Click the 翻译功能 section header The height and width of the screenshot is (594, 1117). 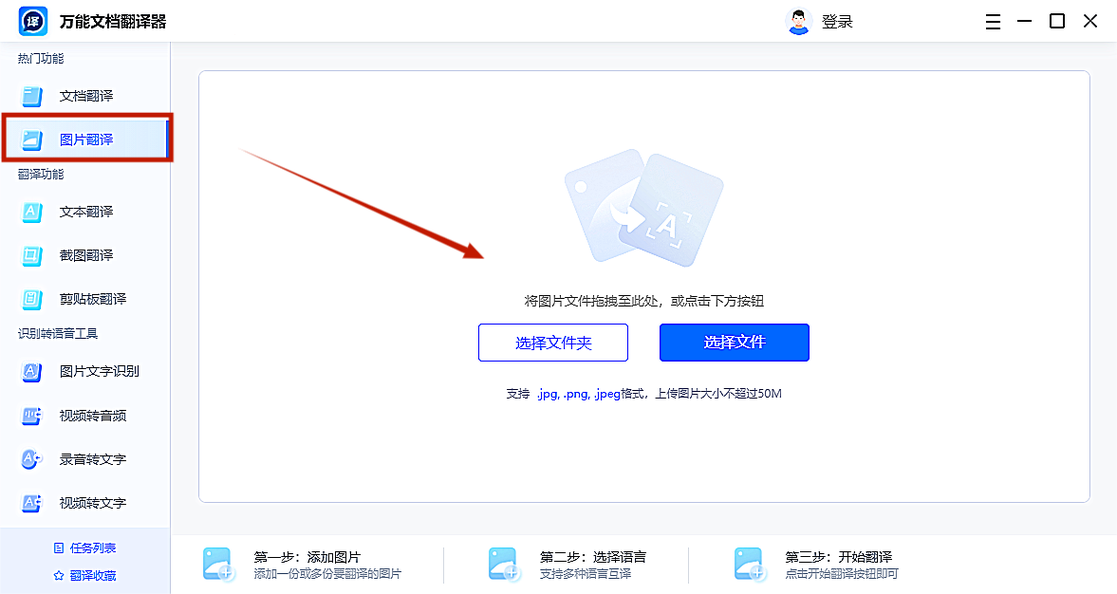tap(41, 174)
